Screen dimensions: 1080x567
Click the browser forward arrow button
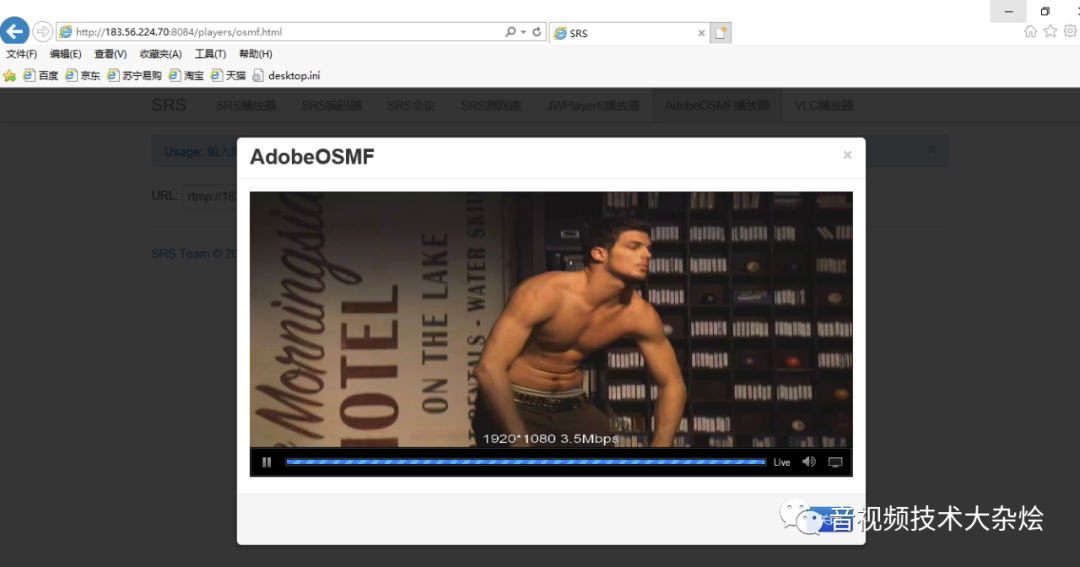tap(43, 32)
